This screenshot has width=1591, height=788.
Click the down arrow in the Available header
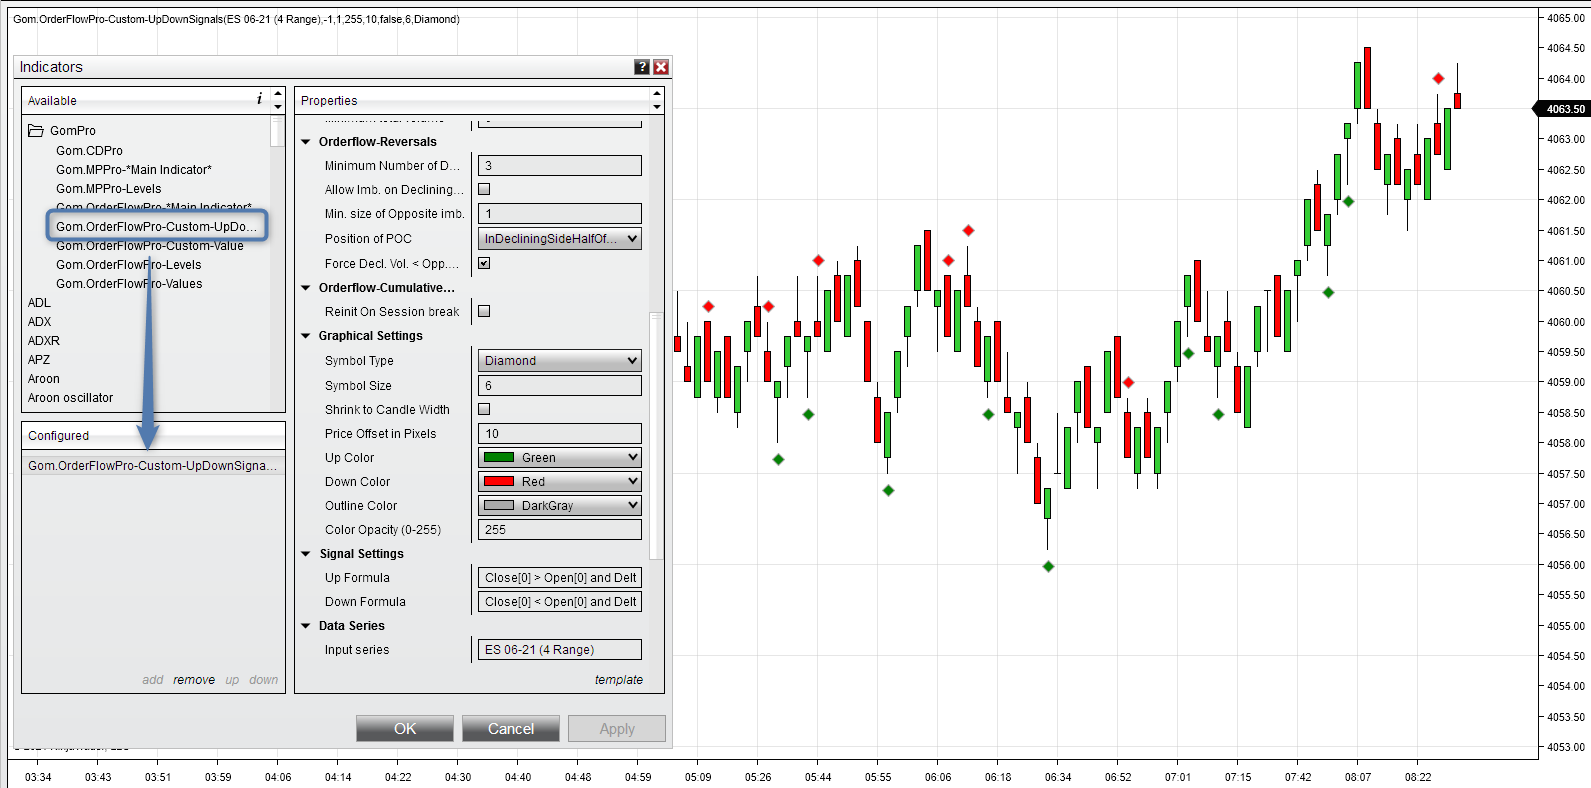[278, 106]
